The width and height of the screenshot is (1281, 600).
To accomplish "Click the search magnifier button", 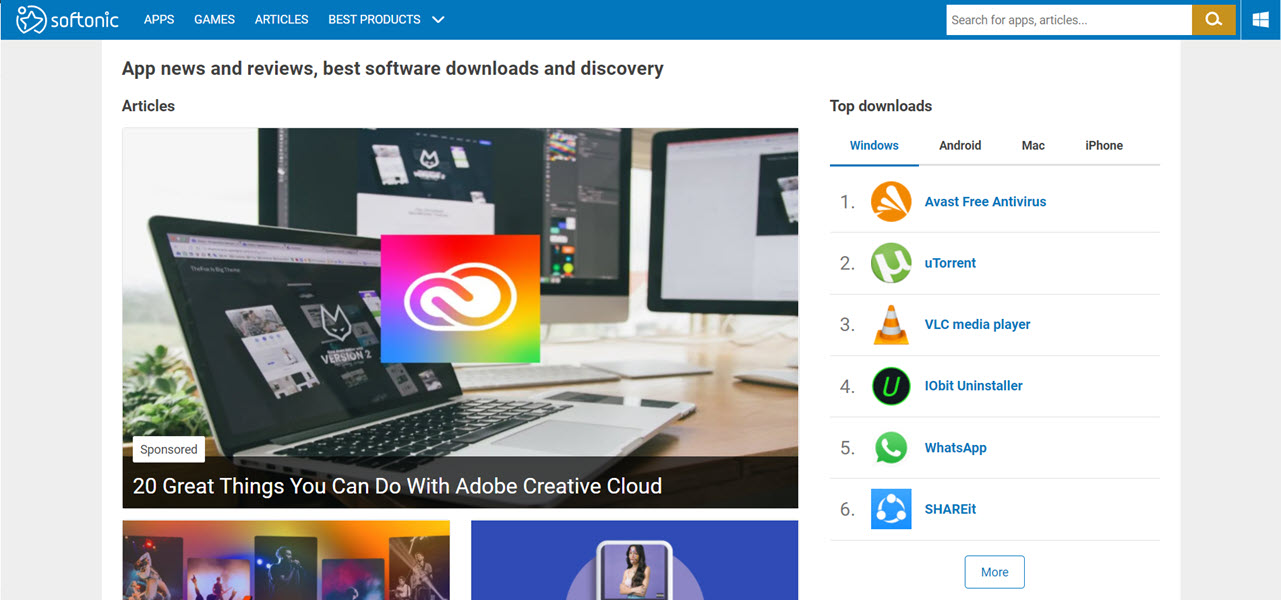I will point(1214,20).
